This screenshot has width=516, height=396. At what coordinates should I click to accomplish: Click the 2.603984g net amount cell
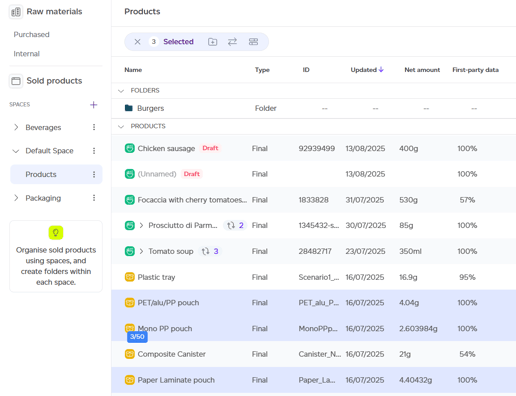point(418,328)
